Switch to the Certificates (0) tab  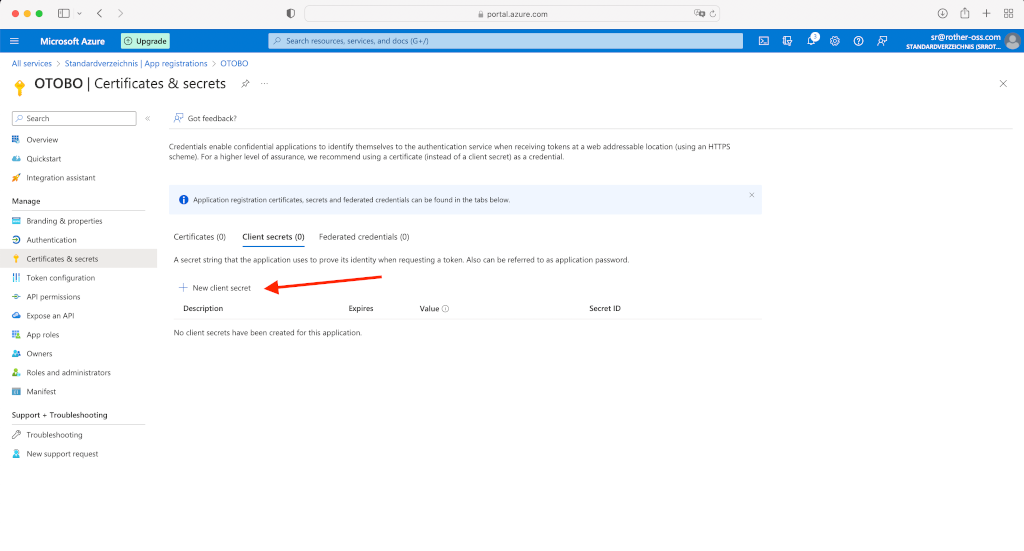coord(199,237)
